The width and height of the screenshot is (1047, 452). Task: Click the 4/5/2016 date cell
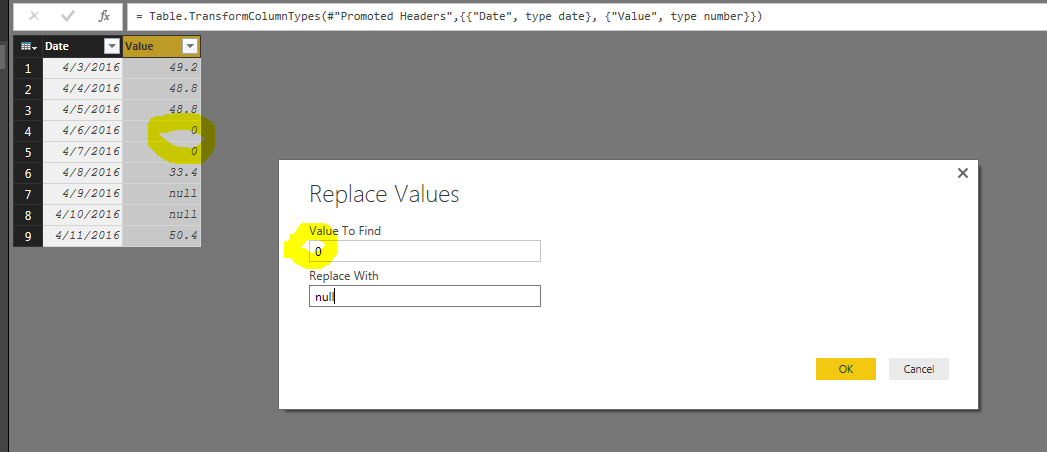pos(82,109)
